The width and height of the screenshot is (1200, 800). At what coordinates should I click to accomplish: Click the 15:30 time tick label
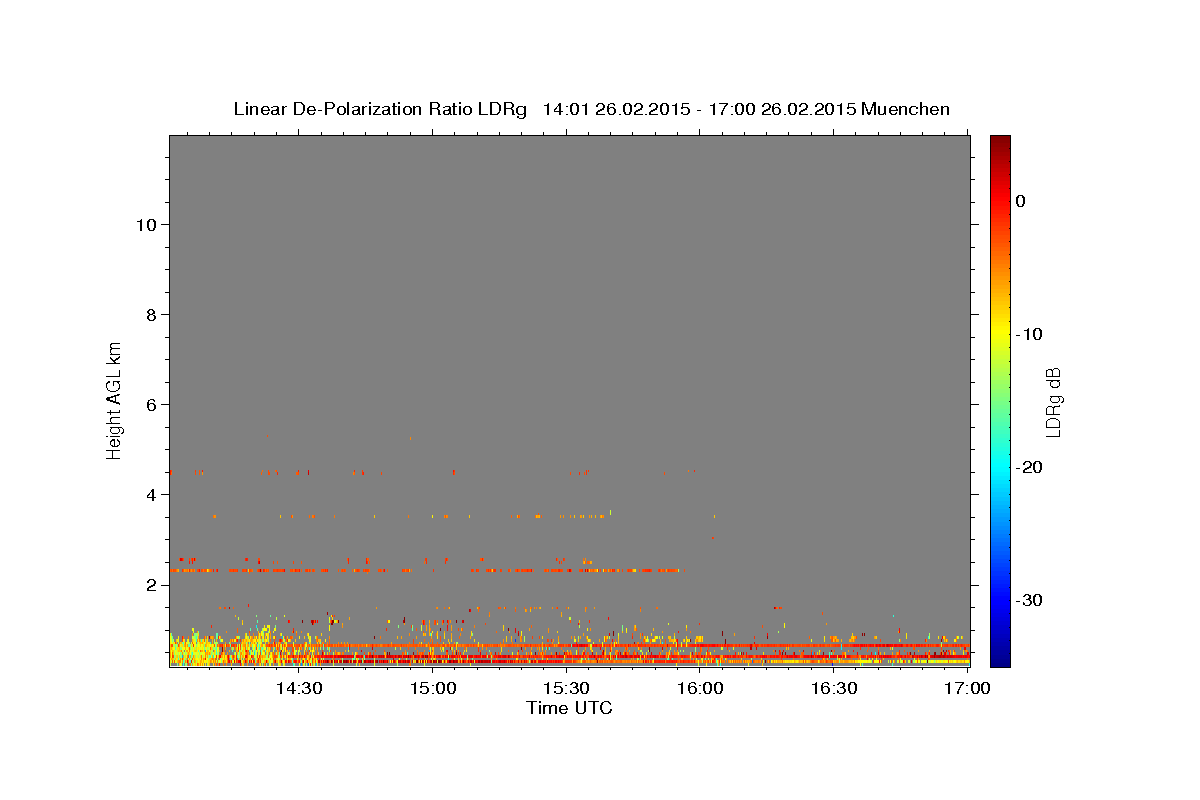click(x=566, y=689)
